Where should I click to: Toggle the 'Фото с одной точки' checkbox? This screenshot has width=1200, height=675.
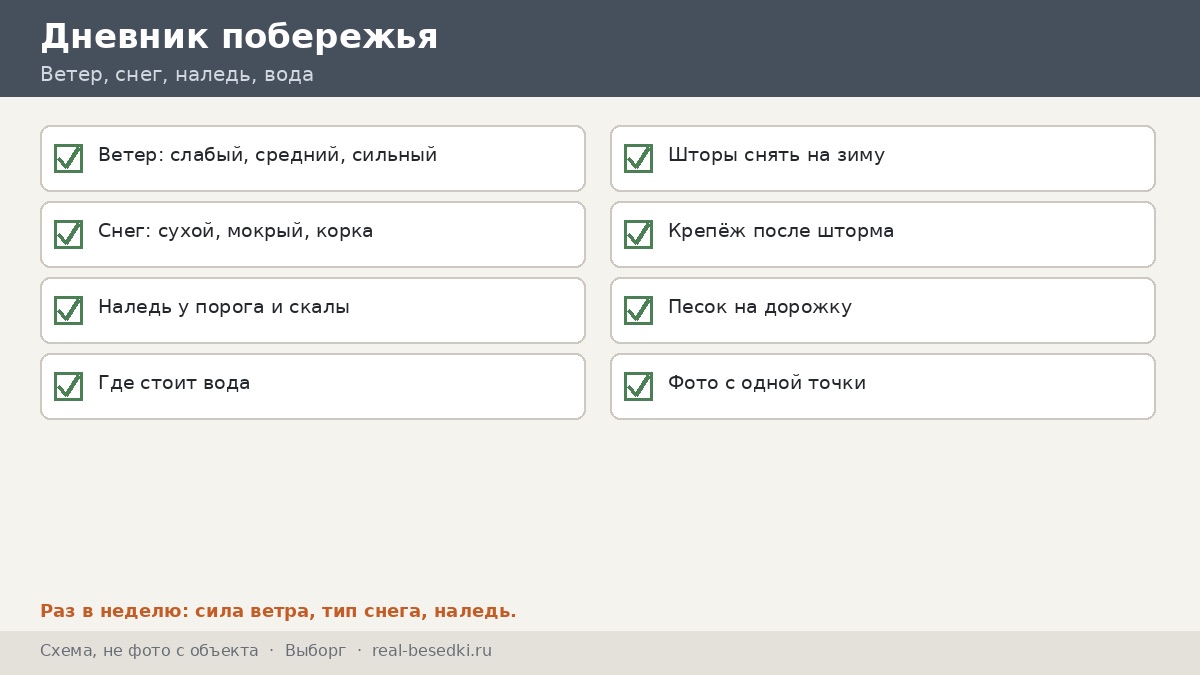[638, 386]
